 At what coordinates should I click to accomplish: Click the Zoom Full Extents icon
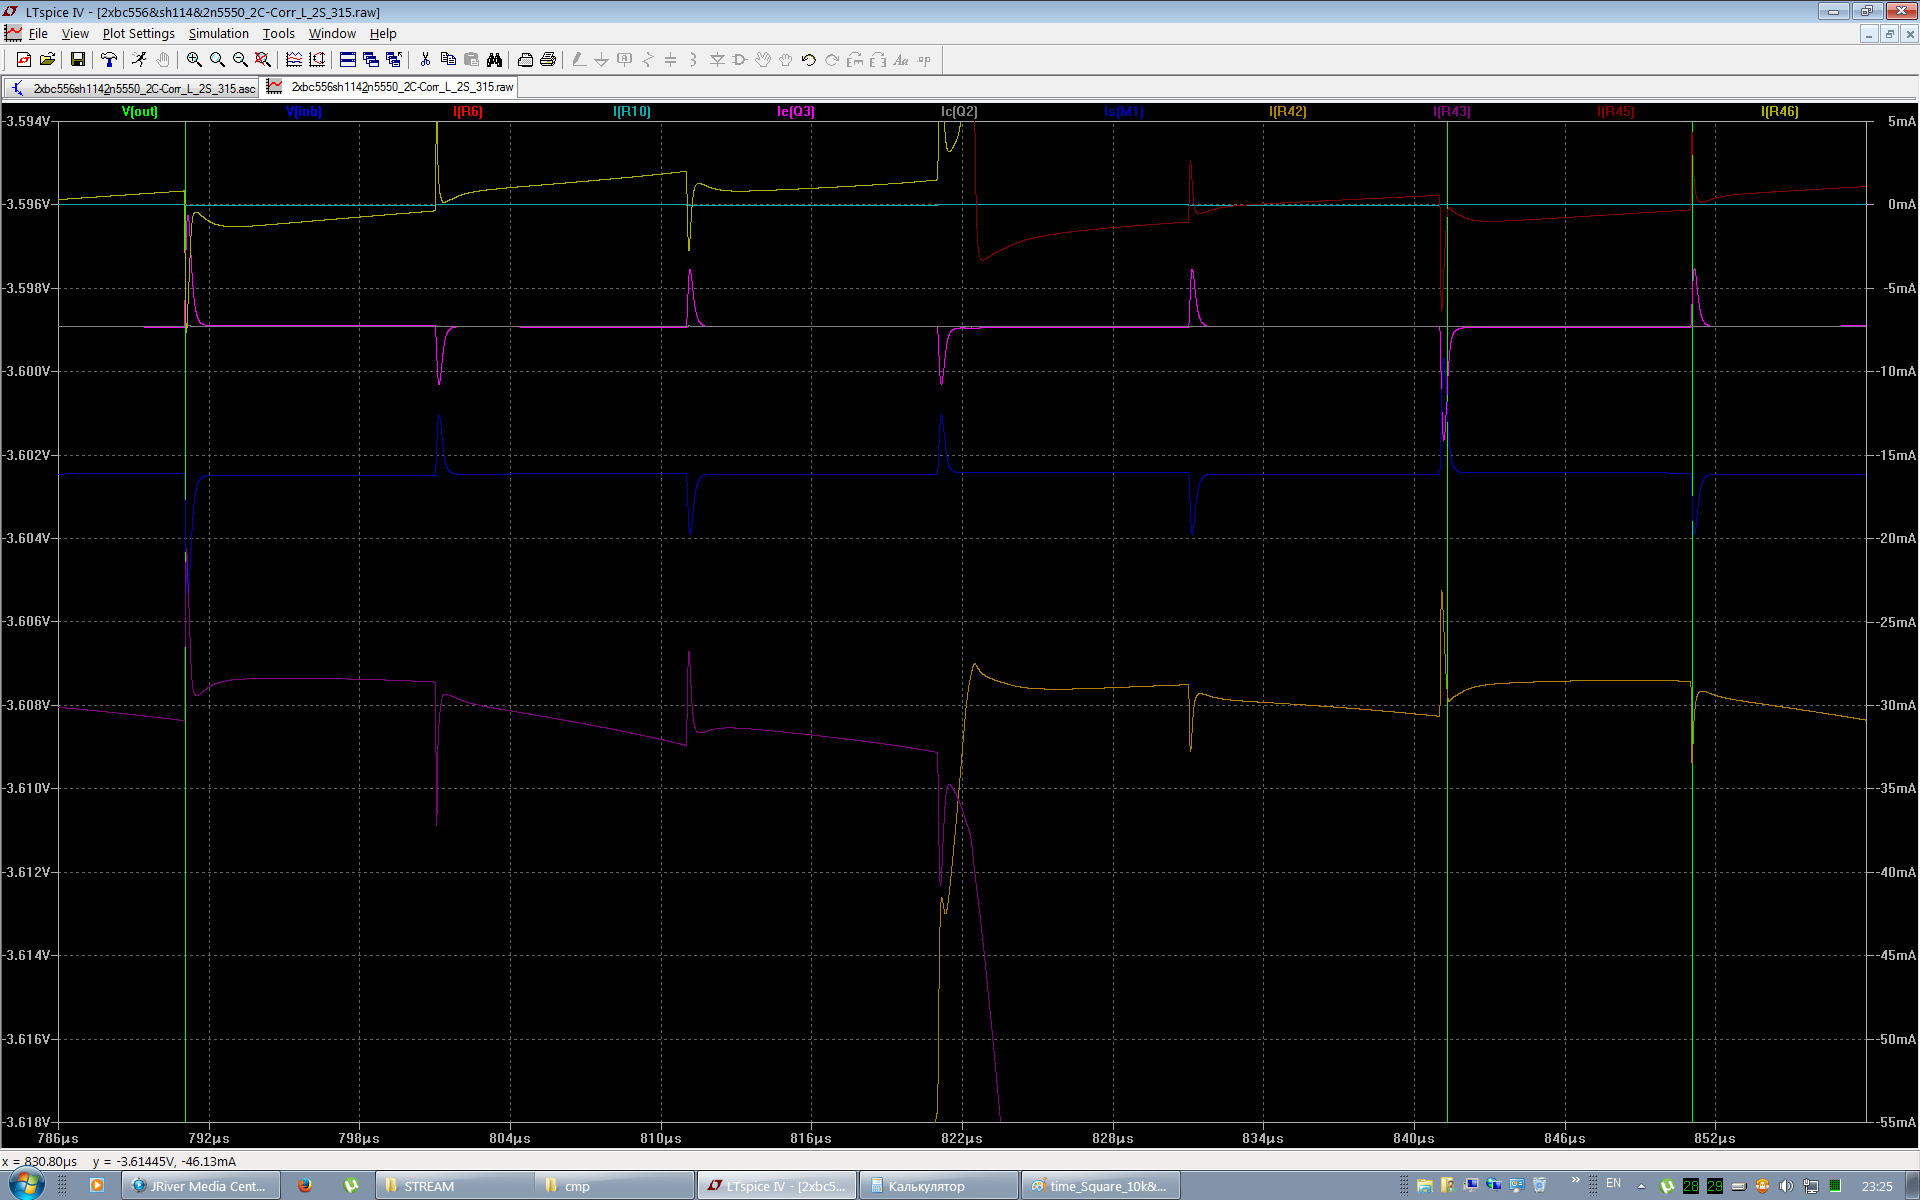[x=263, y=60]
